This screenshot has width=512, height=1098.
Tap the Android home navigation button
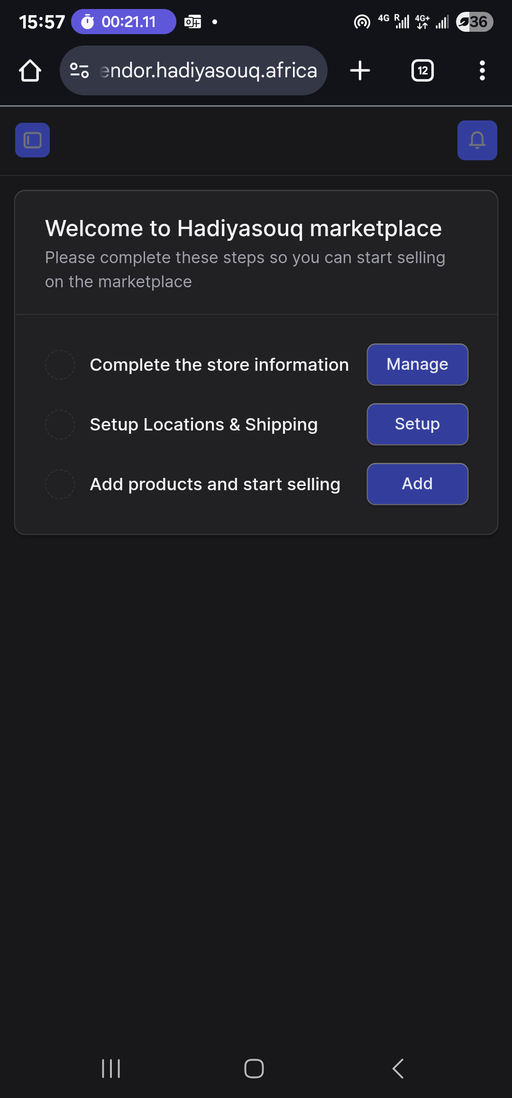pos(254,1068)
